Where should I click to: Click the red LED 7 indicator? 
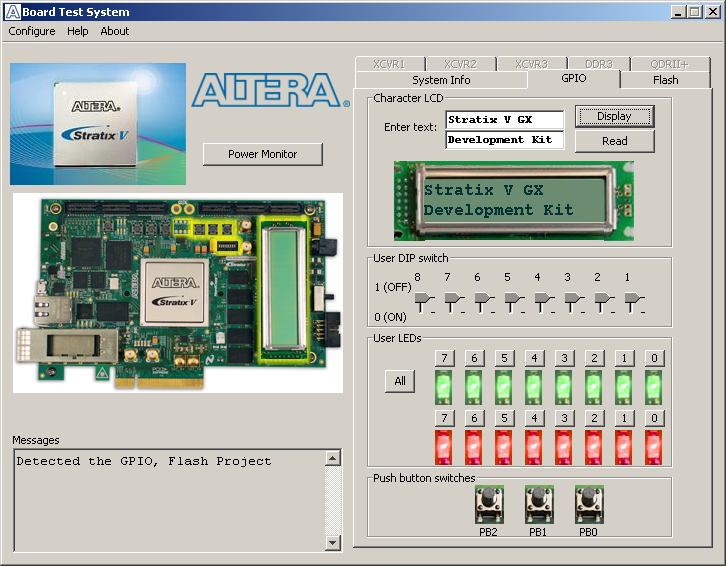tap(444, 447)
